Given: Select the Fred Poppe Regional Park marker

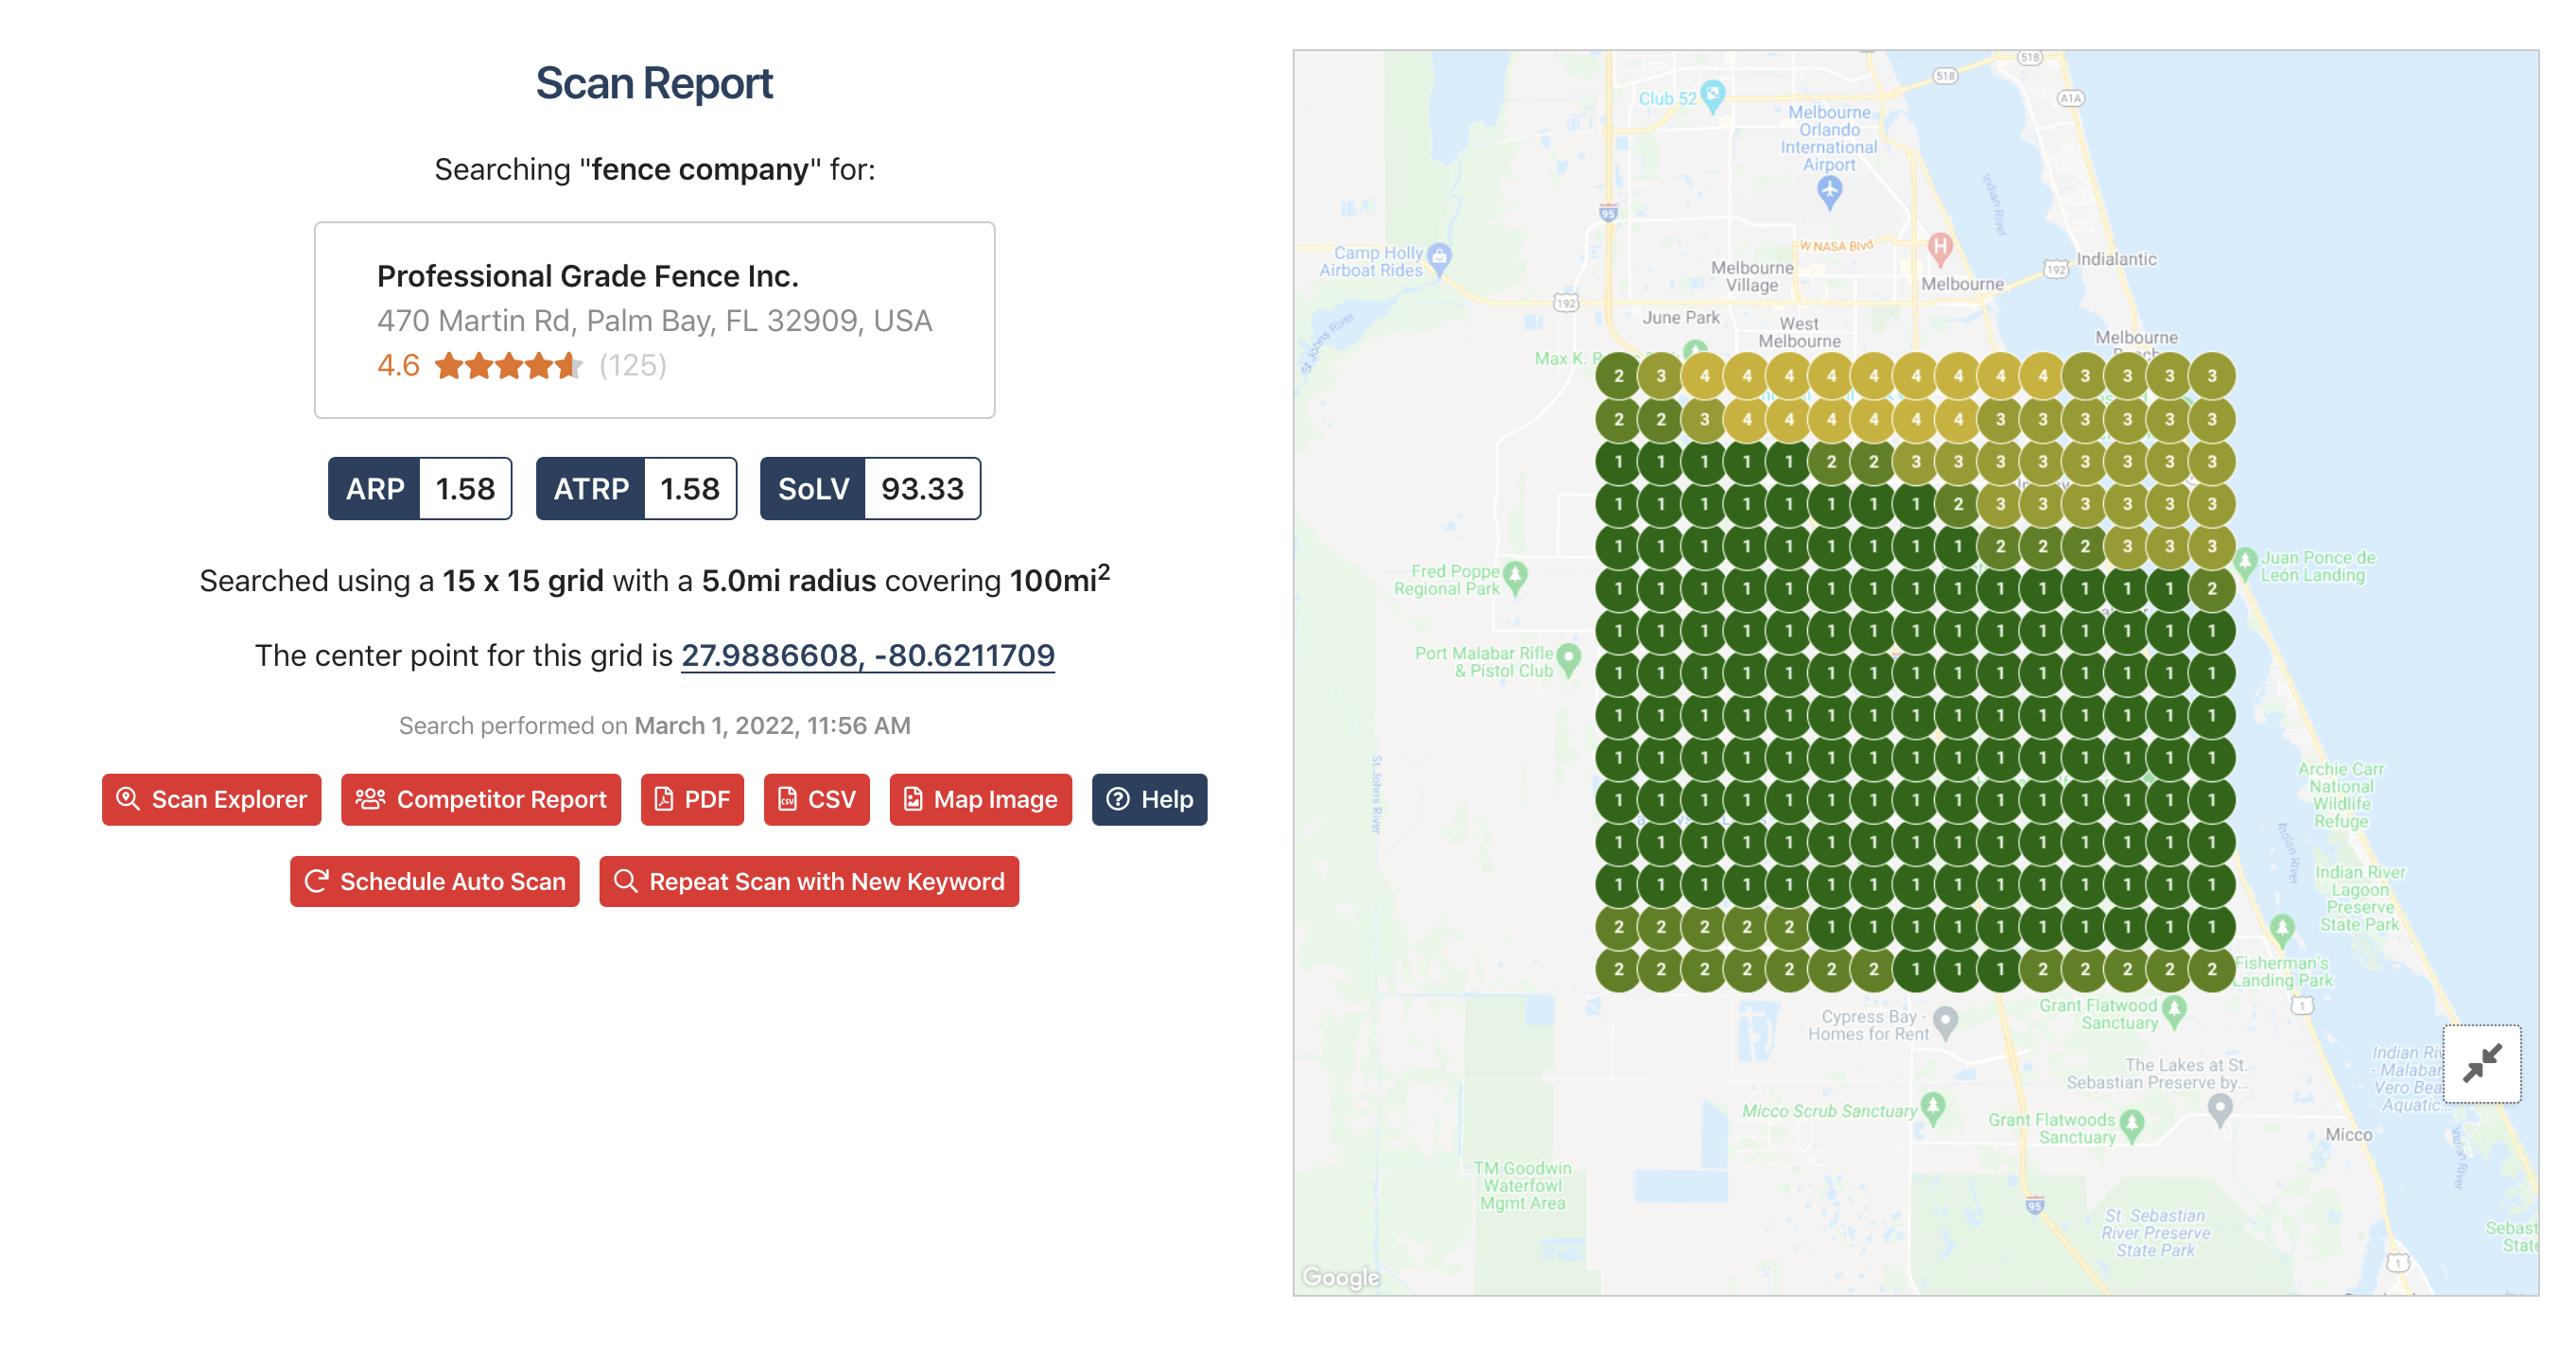Looking at the screenshot, I should pyautogui.click(x=1515, y=577).
